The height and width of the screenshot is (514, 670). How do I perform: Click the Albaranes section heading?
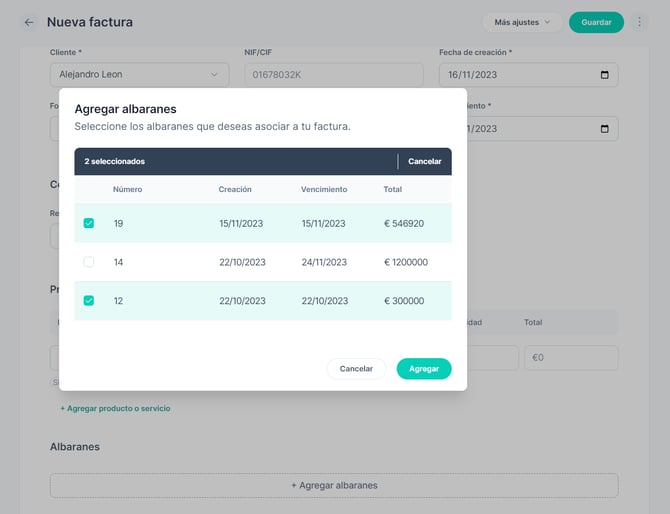(x=75, y=447)
